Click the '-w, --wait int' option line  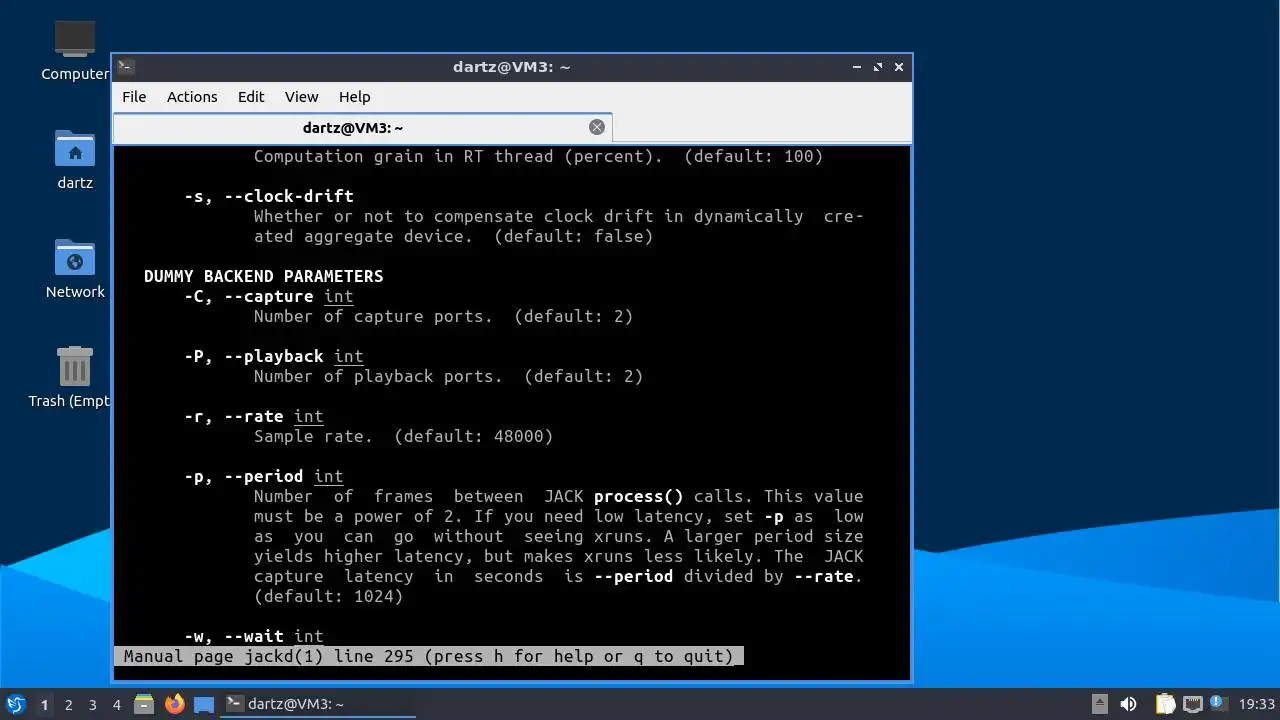(x=254, y=636)
